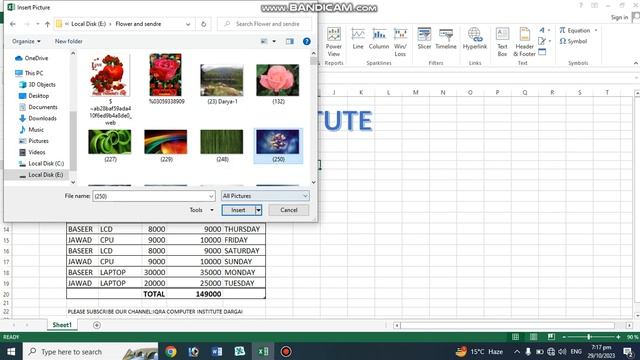640x360 pixels.
Task: Click the Bandicam record taskbar icon
Action: [x=286, y=351]
